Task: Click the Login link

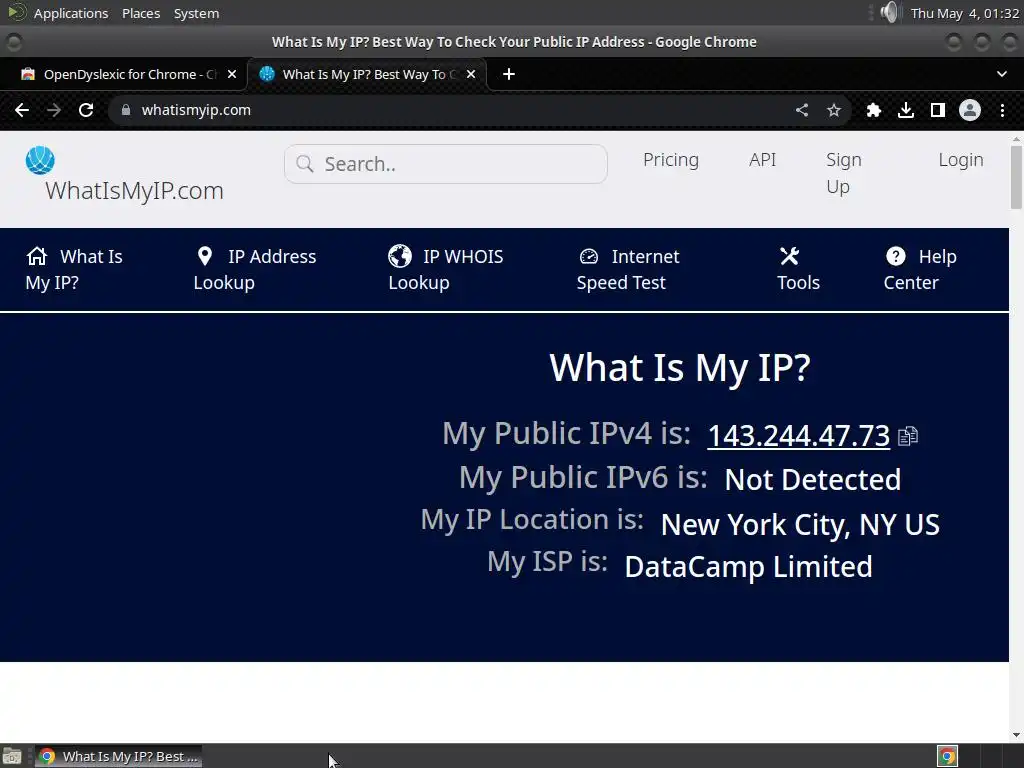Action: pos(961,160)
